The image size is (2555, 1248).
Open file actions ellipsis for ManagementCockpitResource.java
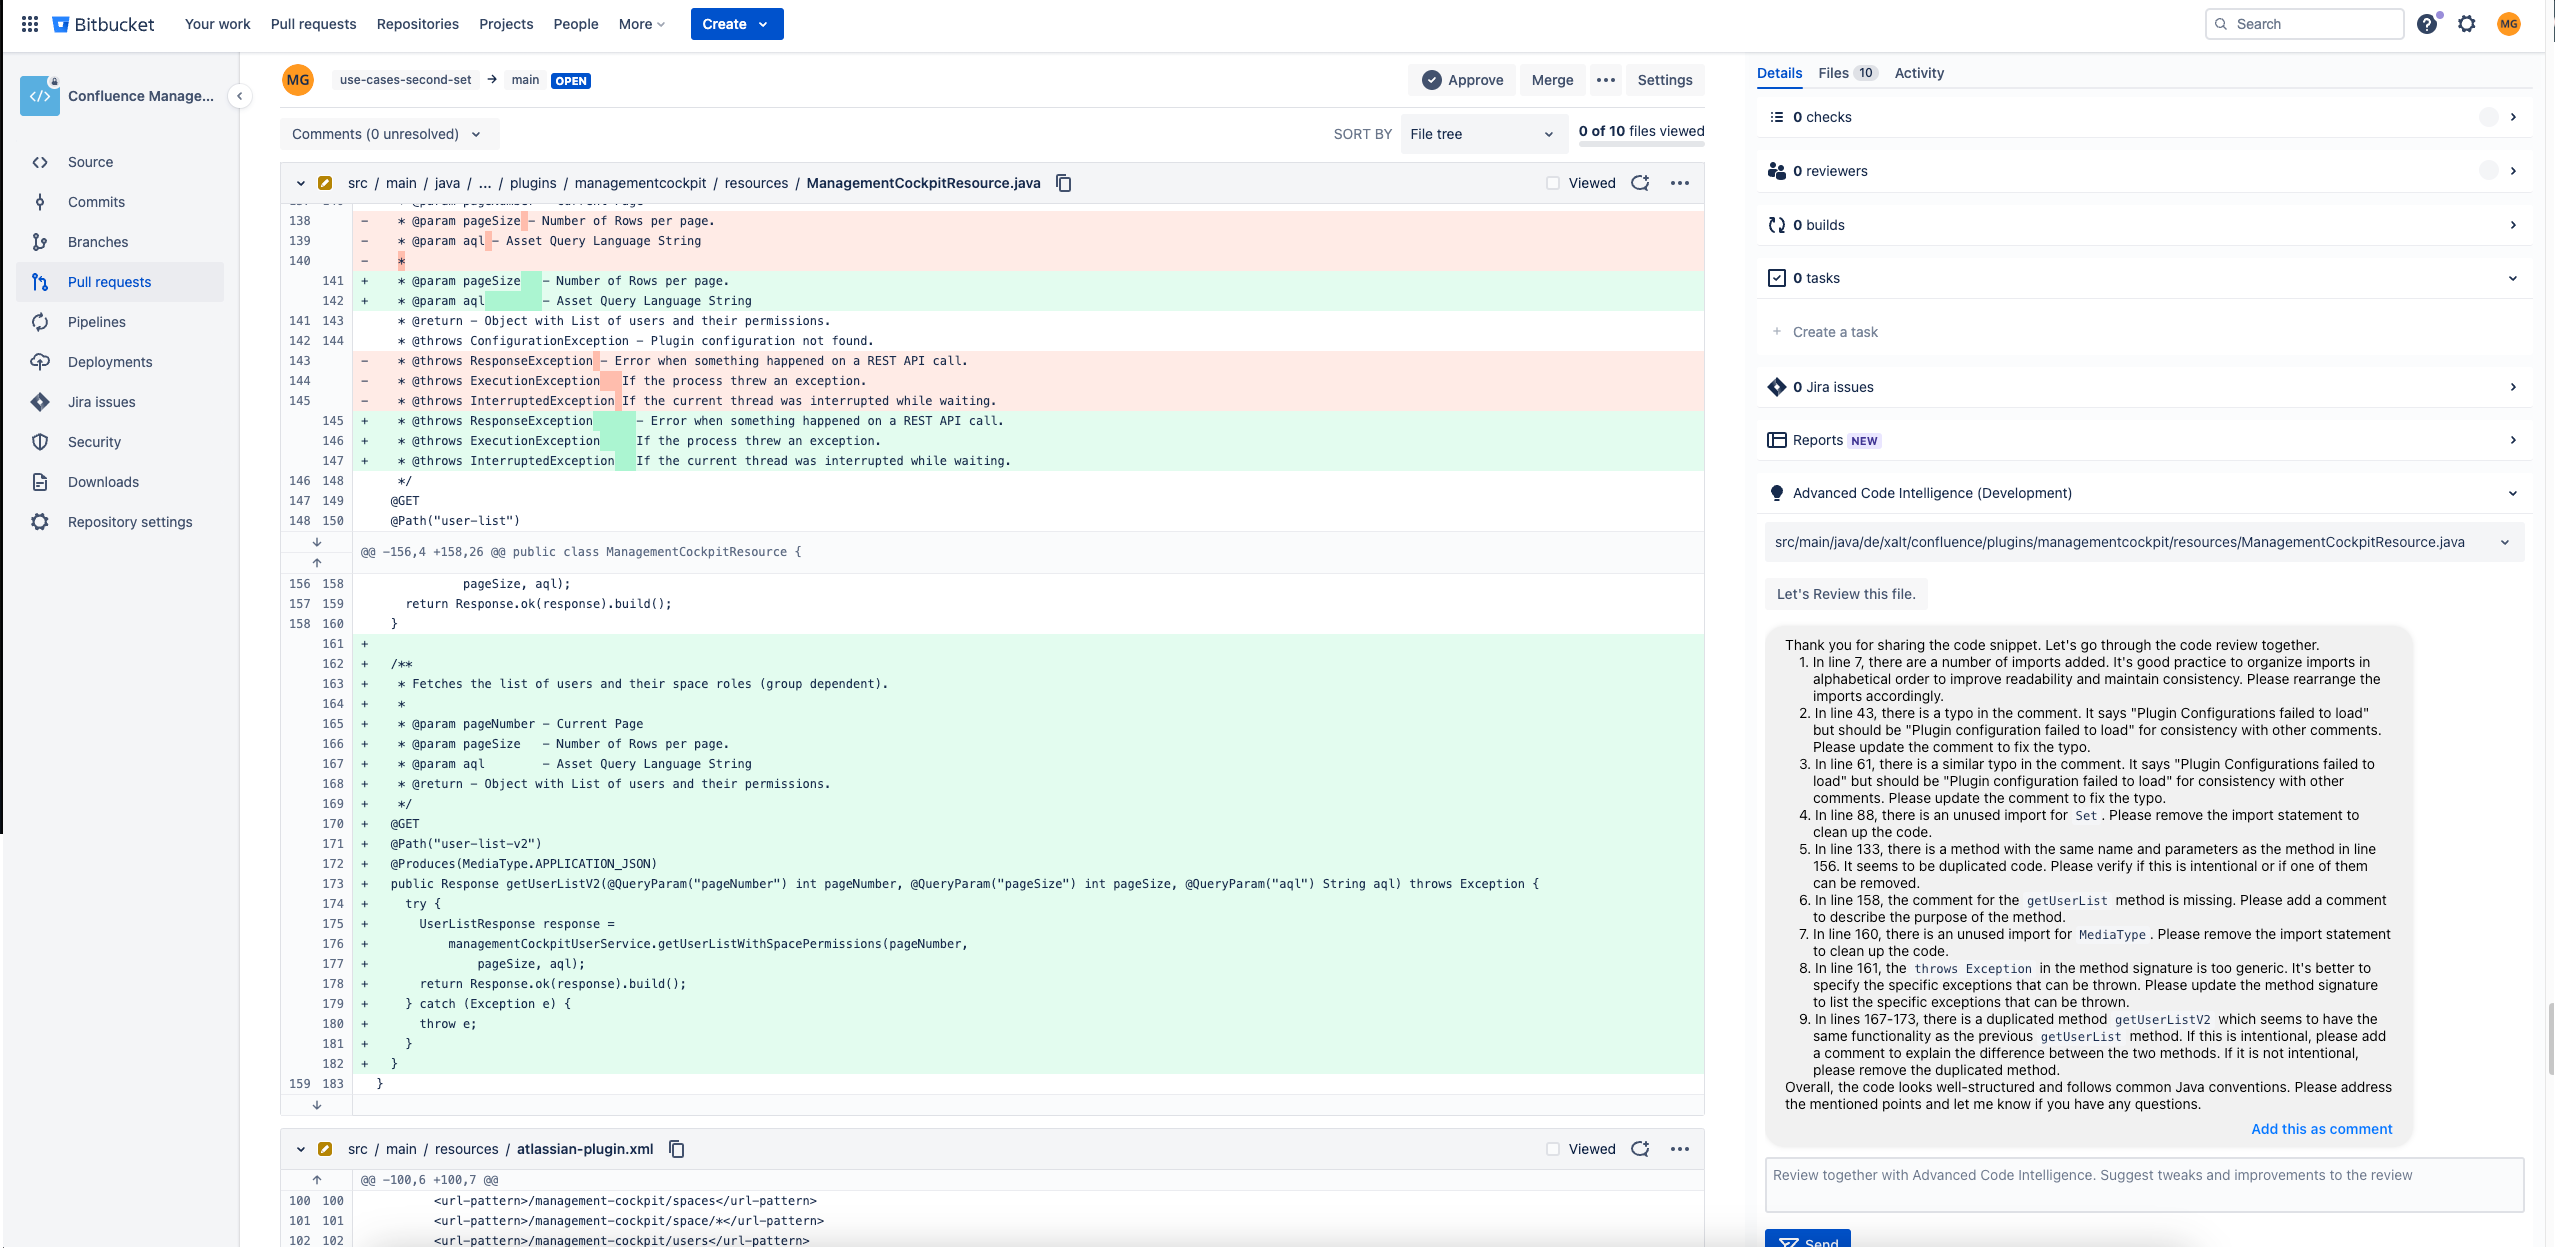pos(1680,183)
